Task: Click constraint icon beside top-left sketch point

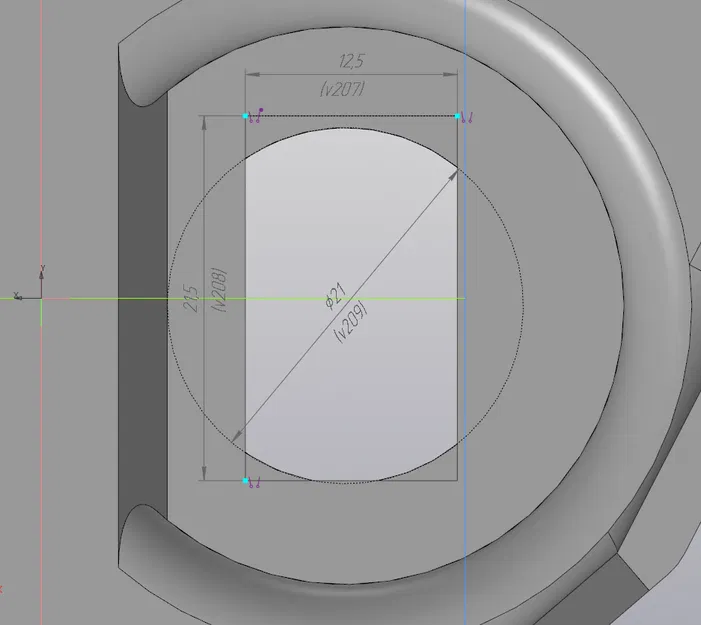Action: (256, 116)
